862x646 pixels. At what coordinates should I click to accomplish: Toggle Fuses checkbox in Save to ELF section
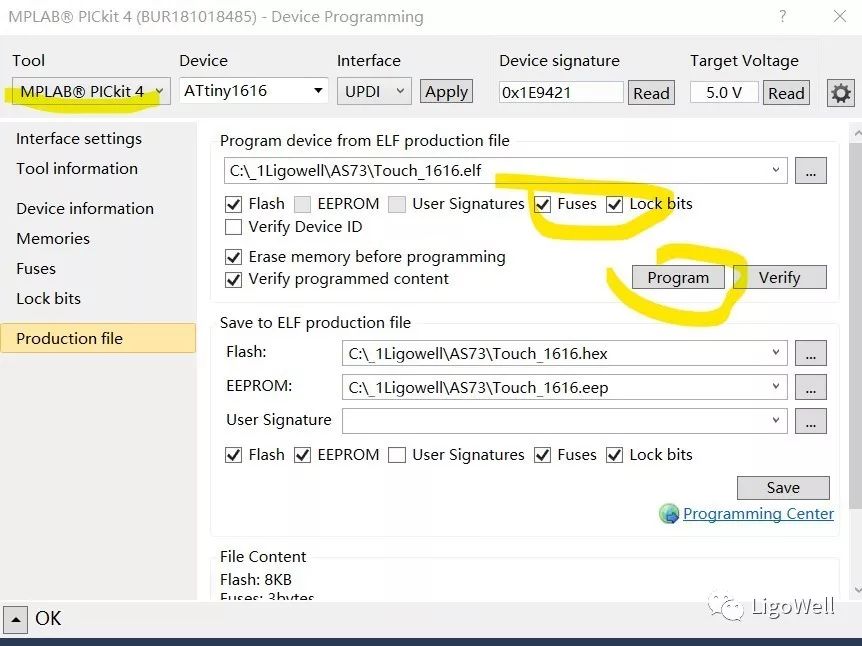543,455
